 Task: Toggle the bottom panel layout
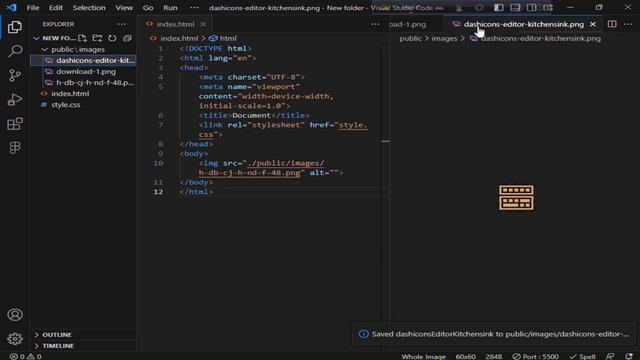coord(515,7)
